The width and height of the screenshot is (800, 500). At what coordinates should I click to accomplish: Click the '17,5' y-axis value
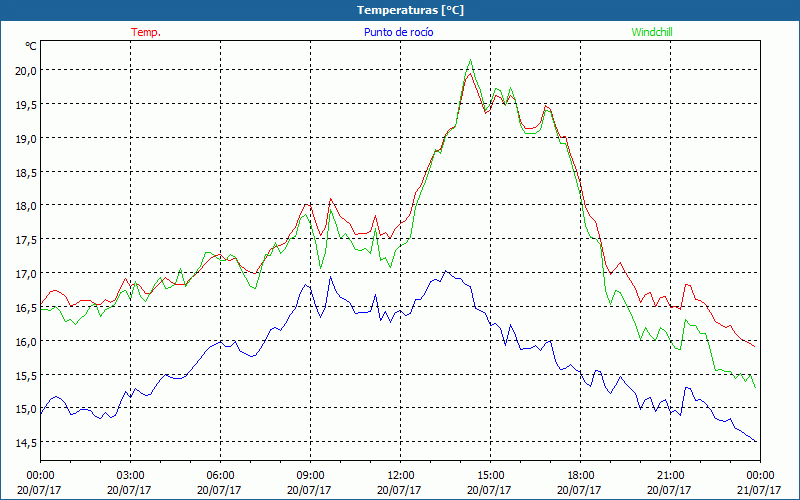click(x=28, y=240)
